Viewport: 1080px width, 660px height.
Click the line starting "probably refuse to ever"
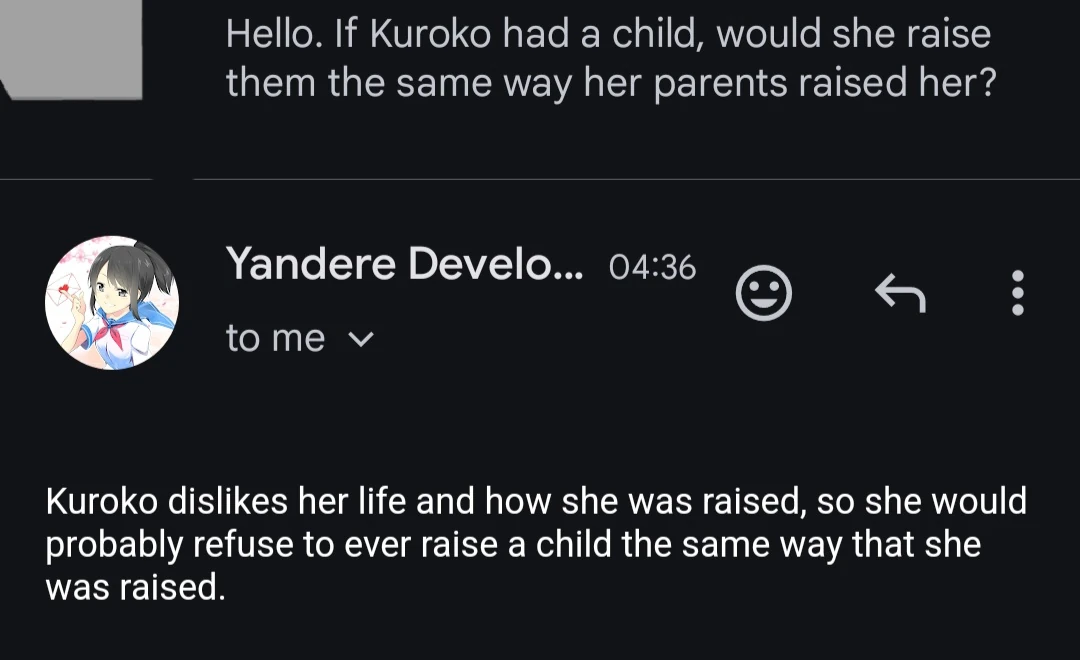click(x=513, y=545)
